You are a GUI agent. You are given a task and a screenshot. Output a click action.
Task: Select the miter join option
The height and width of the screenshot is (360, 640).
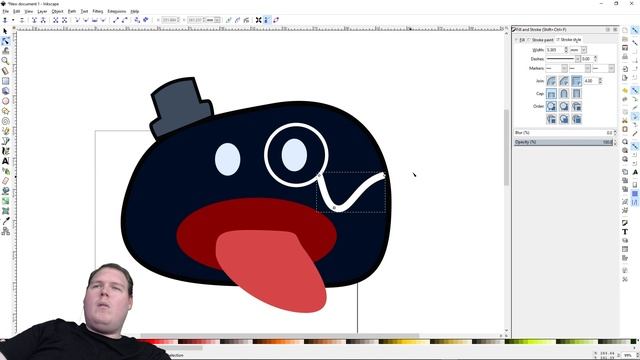tap(576, 81)
